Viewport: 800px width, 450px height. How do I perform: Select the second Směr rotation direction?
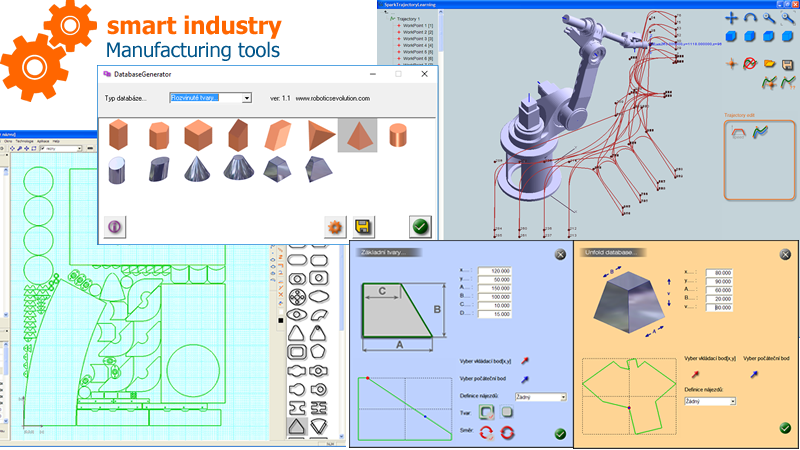coord(507,433)
